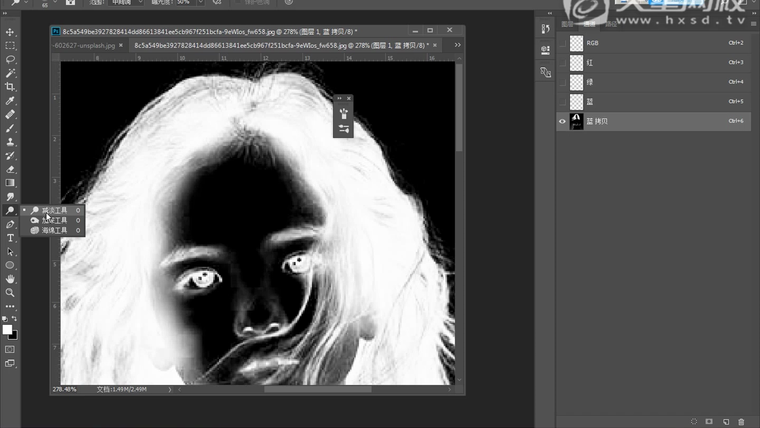This screenshot has width=760, height=428.
Task: Toggle visibility of 蓝 拷贝 channel
Action: (562, 121)
